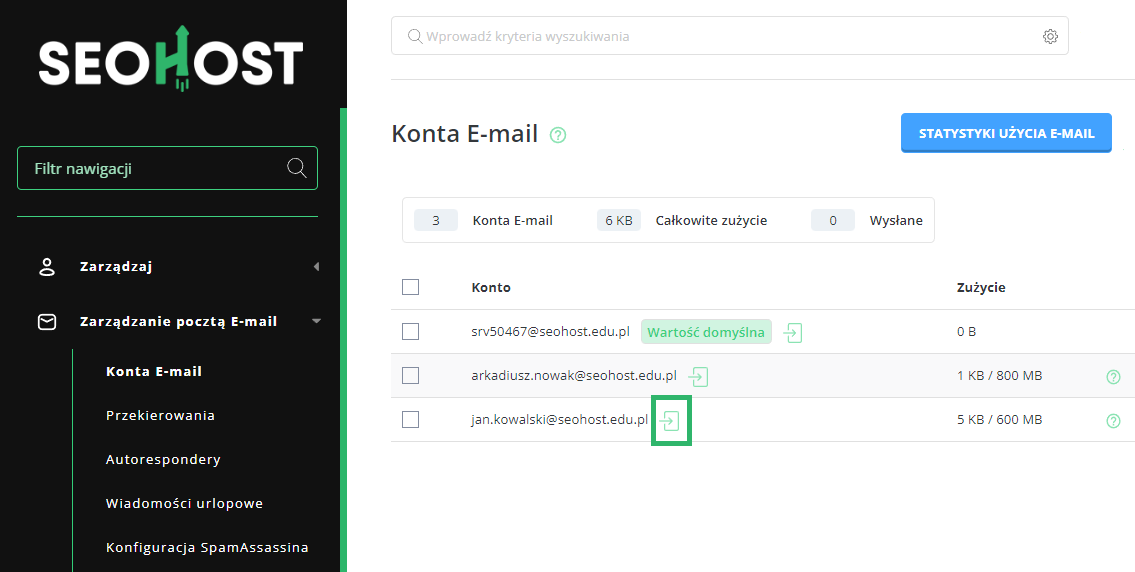Expand the Zarządzaj menu arrow
Viewport: 1135px width, 572px height.
point(316,267)
